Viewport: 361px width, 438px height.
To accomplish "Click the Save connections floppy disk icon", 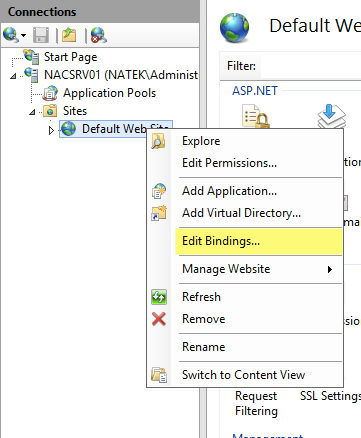I will coord(41,35).
